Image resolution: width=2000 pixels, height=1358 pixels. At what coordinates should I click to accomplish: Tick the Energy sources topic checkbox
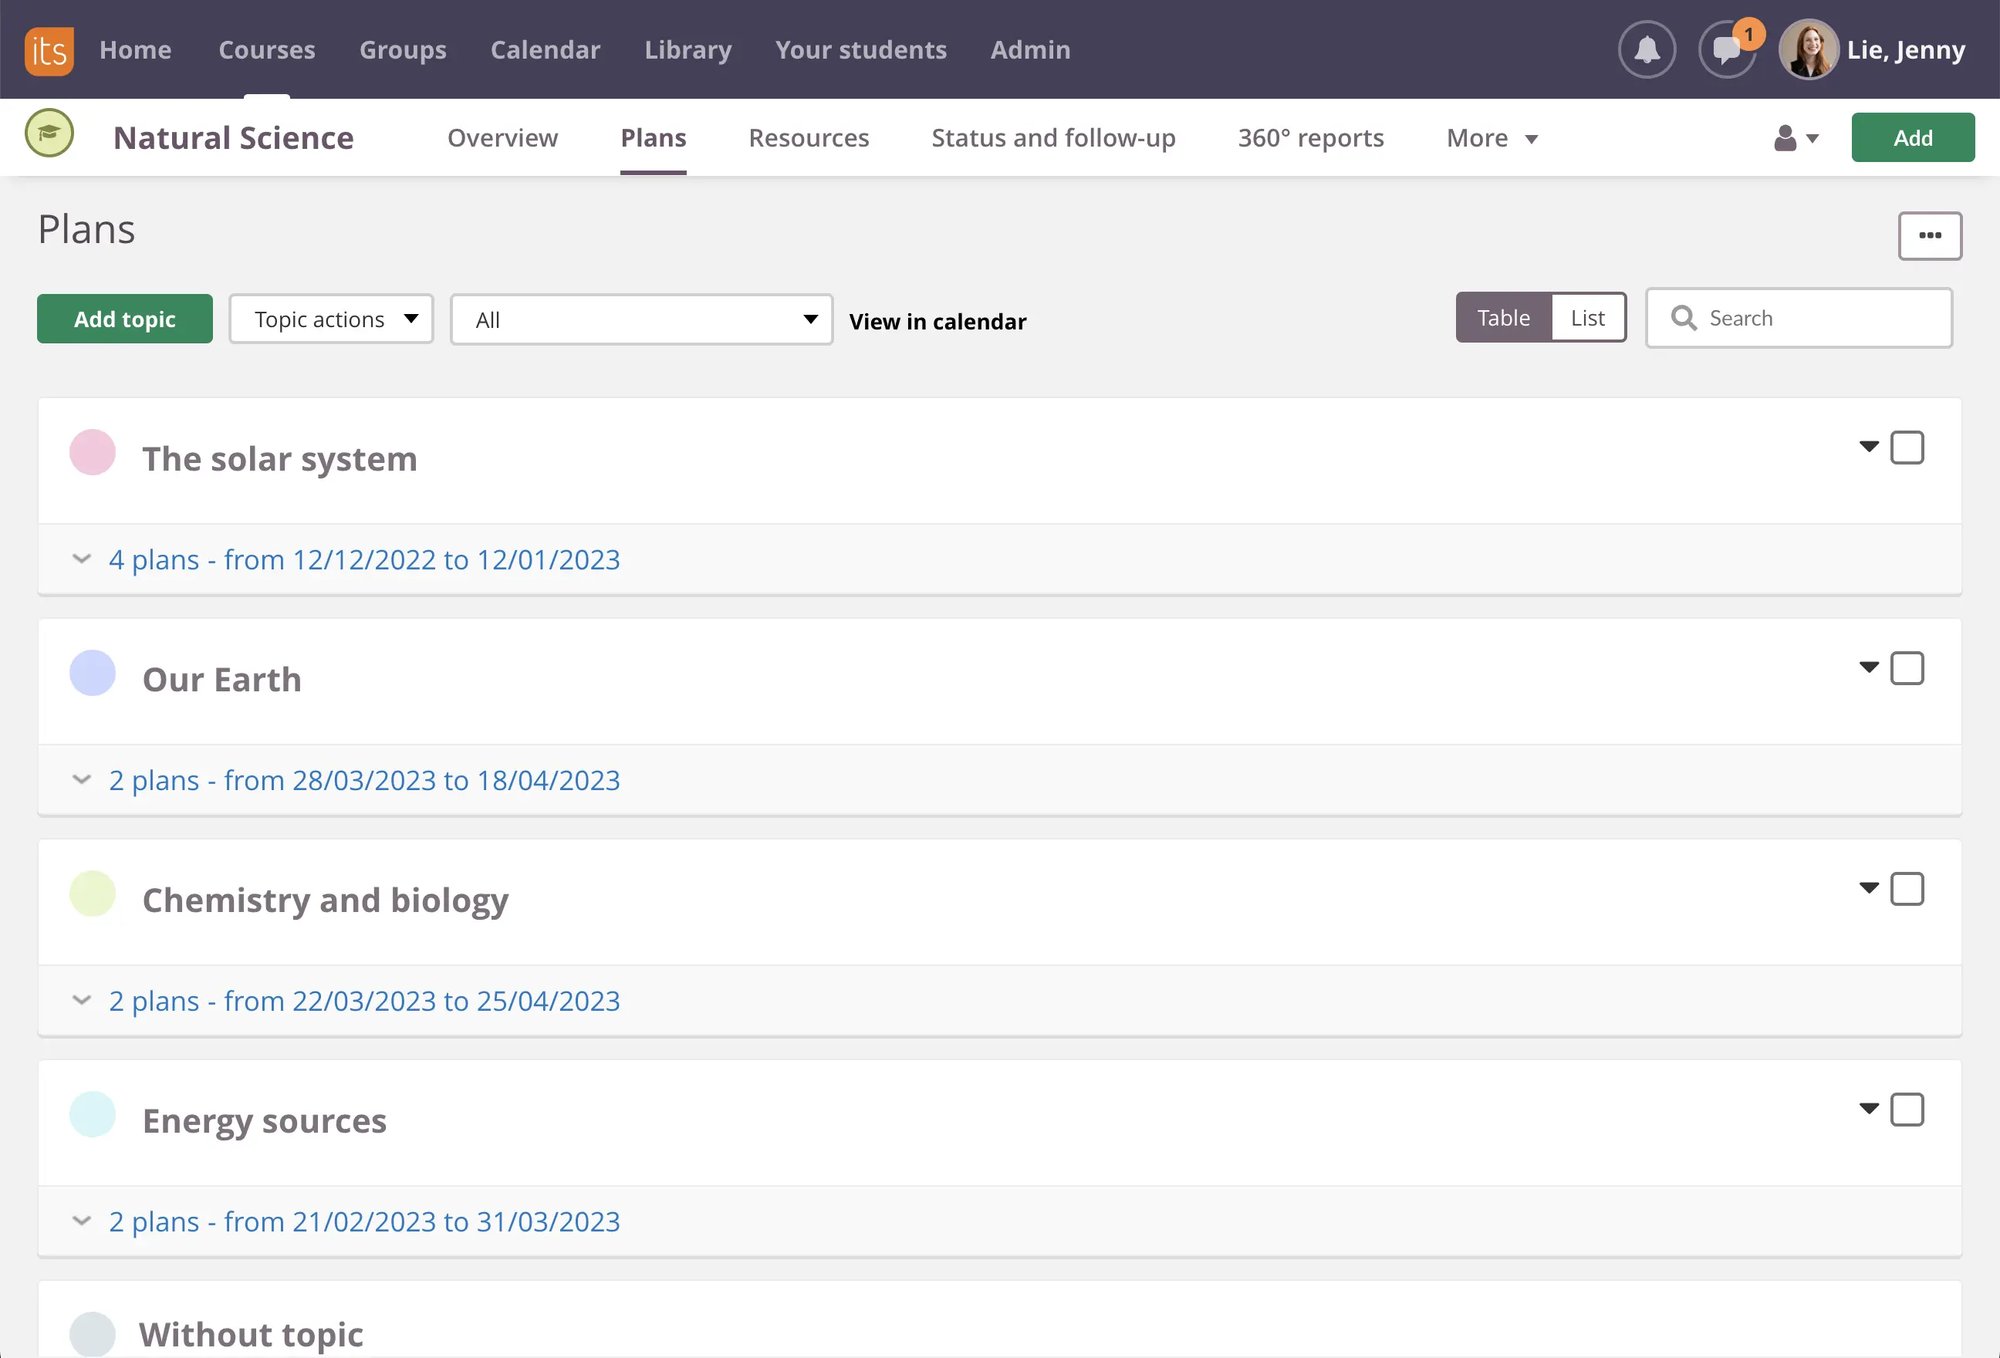1906,1110
